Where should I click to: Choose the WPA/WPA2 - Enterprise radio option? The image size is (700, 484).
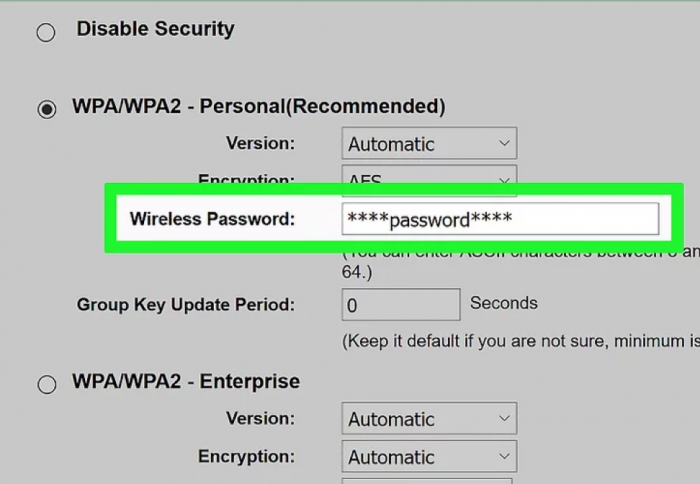coord(46,383)
